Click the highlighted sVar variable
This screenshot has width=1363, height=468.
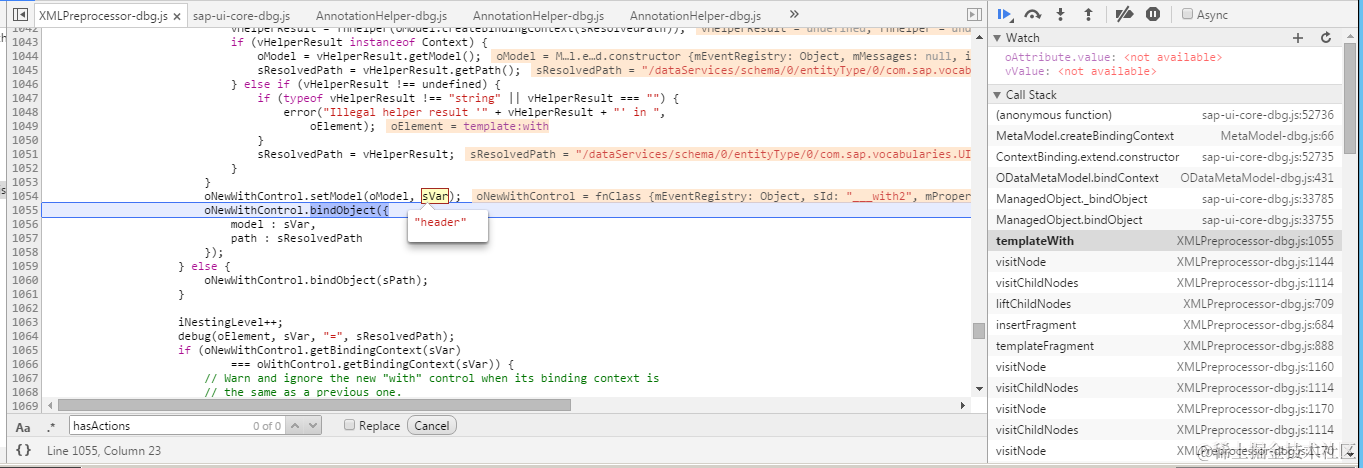tap(435, 197)
